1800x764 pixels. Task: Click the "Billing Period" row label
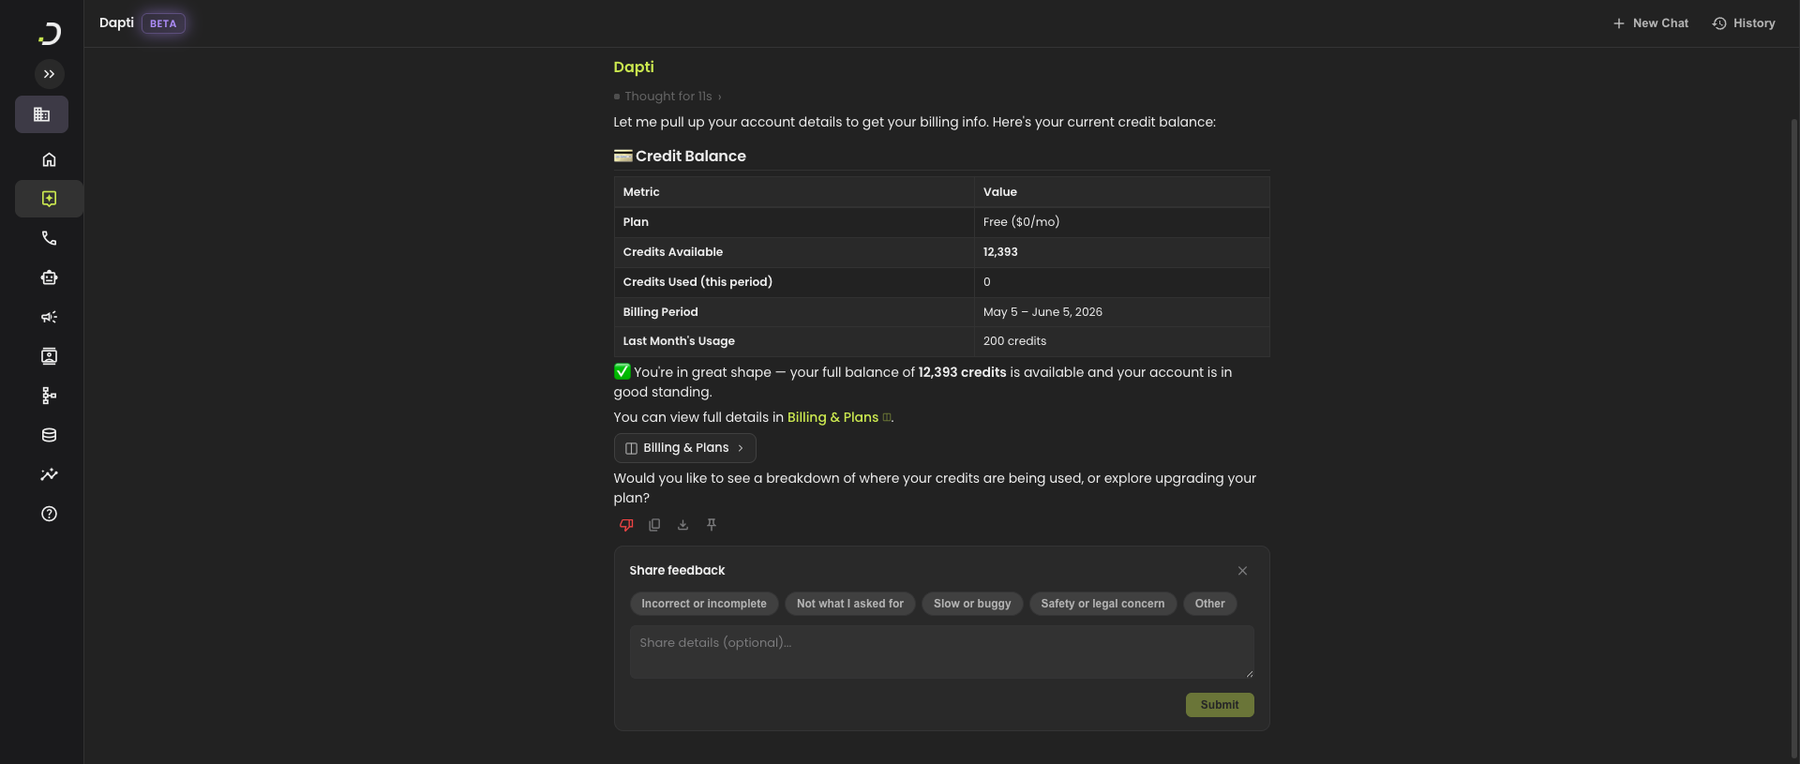[661, 312]
